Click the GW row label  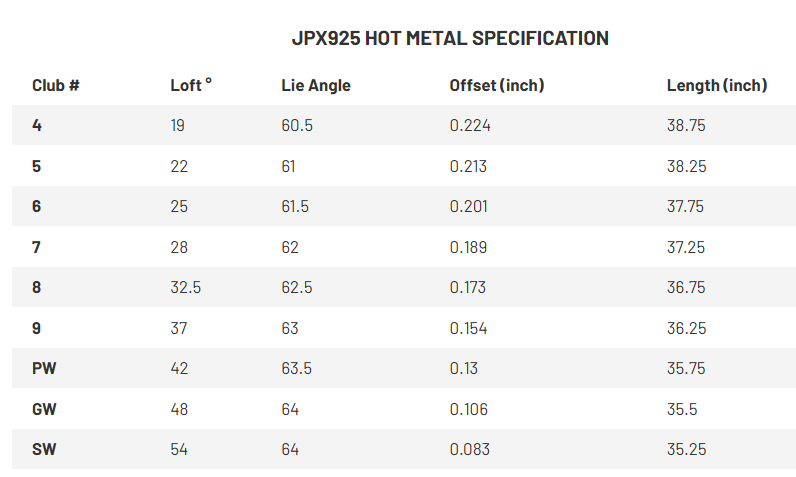pos(44,409)
